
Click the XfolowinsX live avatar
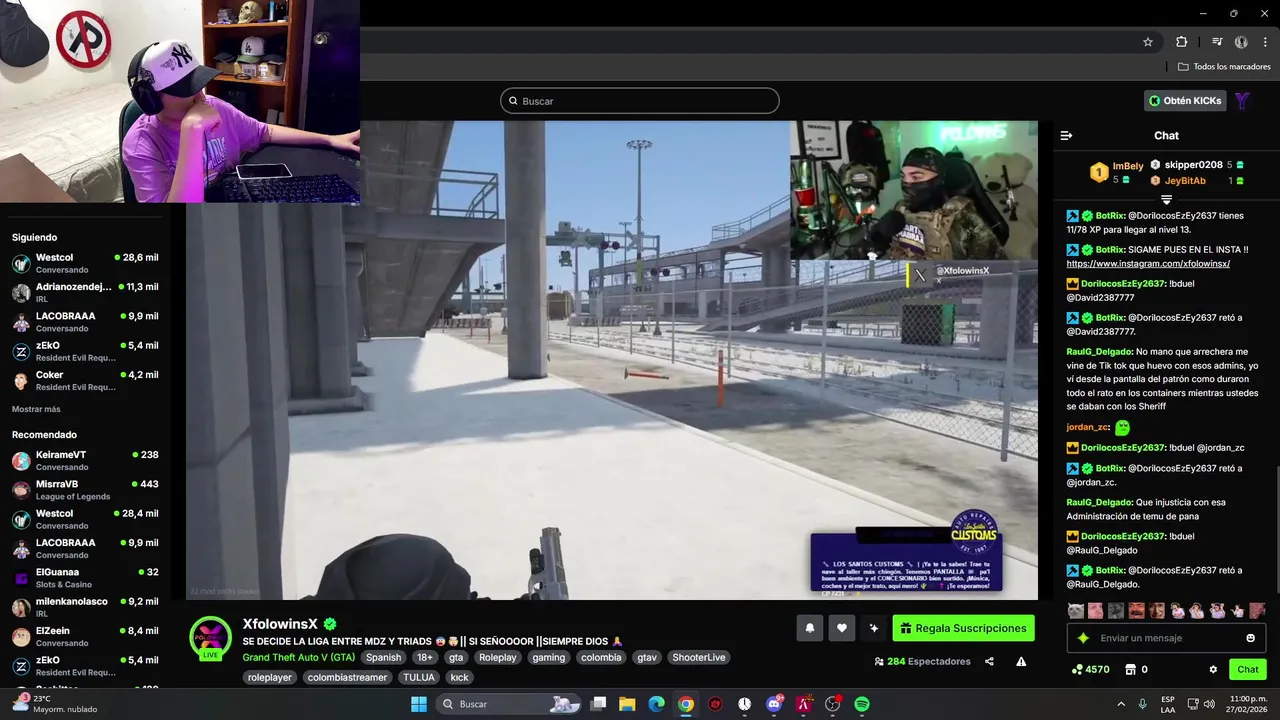coord(210,638)
